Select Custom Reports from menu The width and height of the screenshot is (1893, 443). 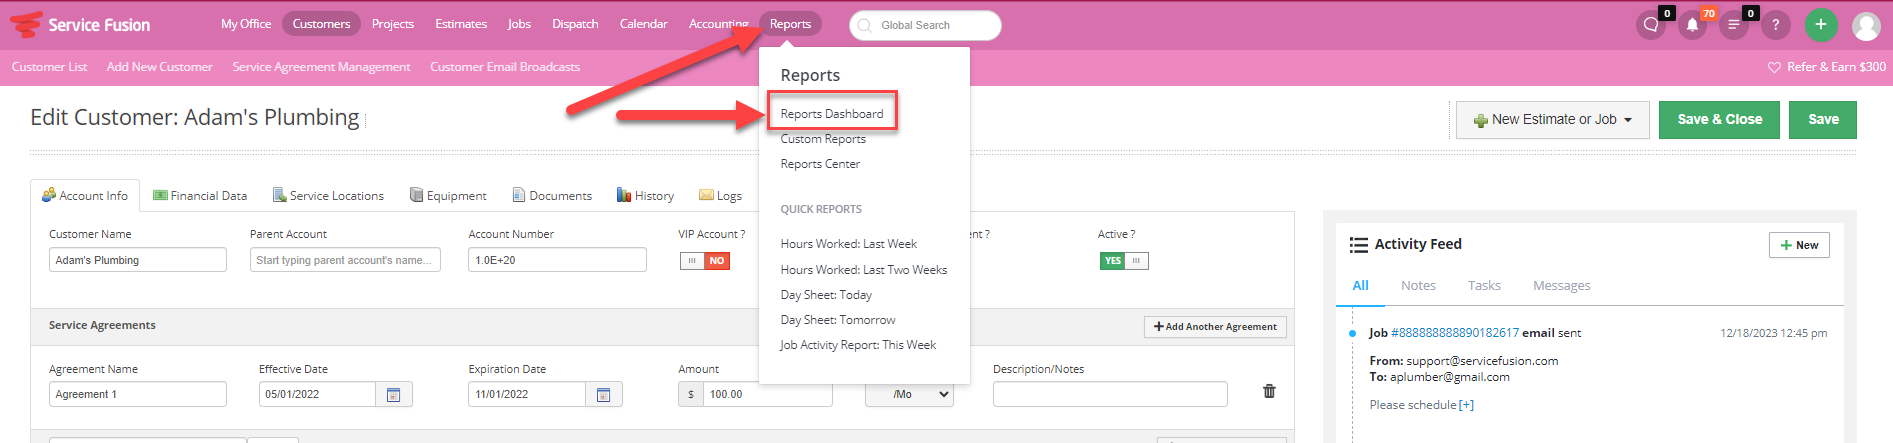click(x=823, y=139)
